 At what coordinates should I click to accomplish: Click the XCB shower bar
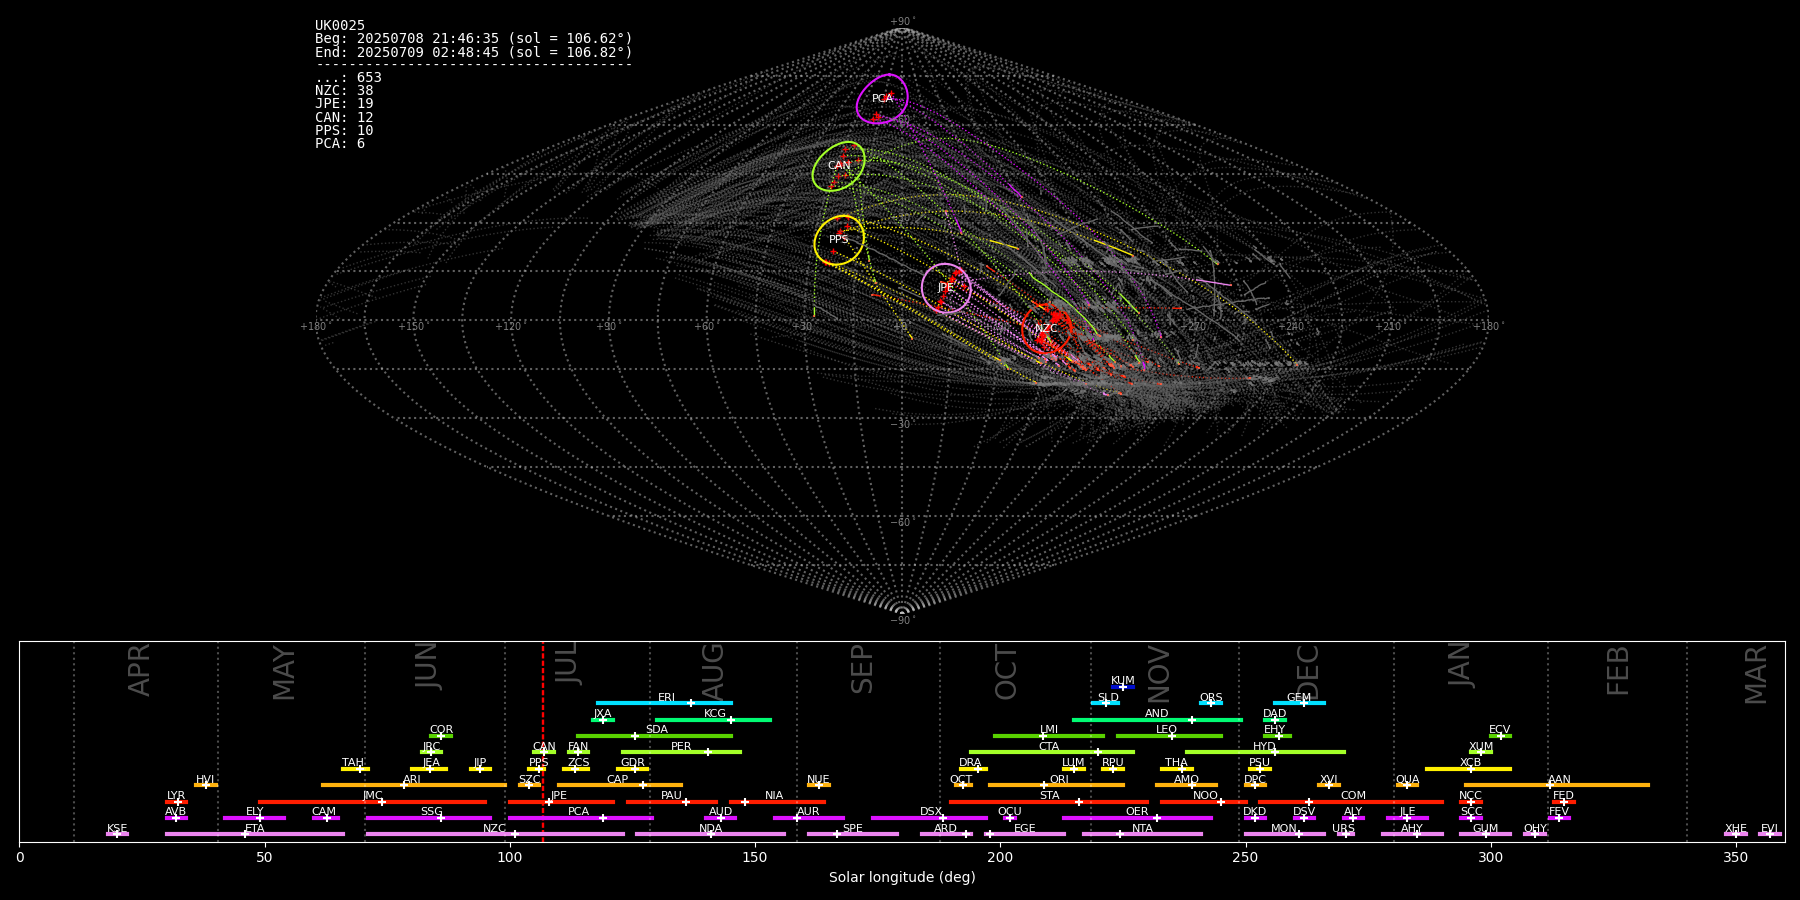click(1468, 769)
